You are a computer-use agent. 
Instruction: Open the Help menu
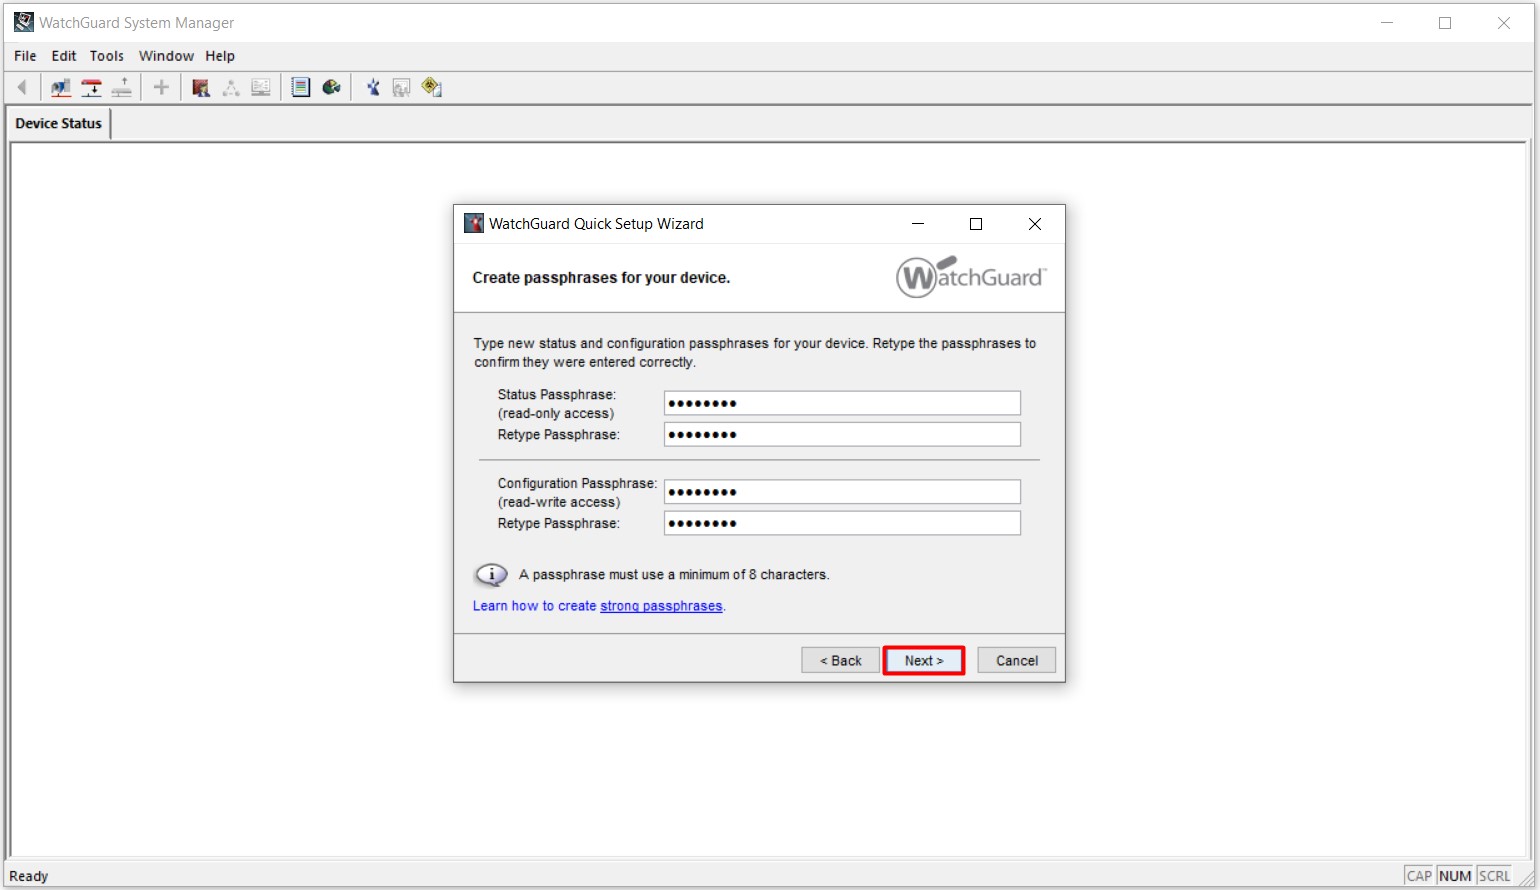(220, 56)
